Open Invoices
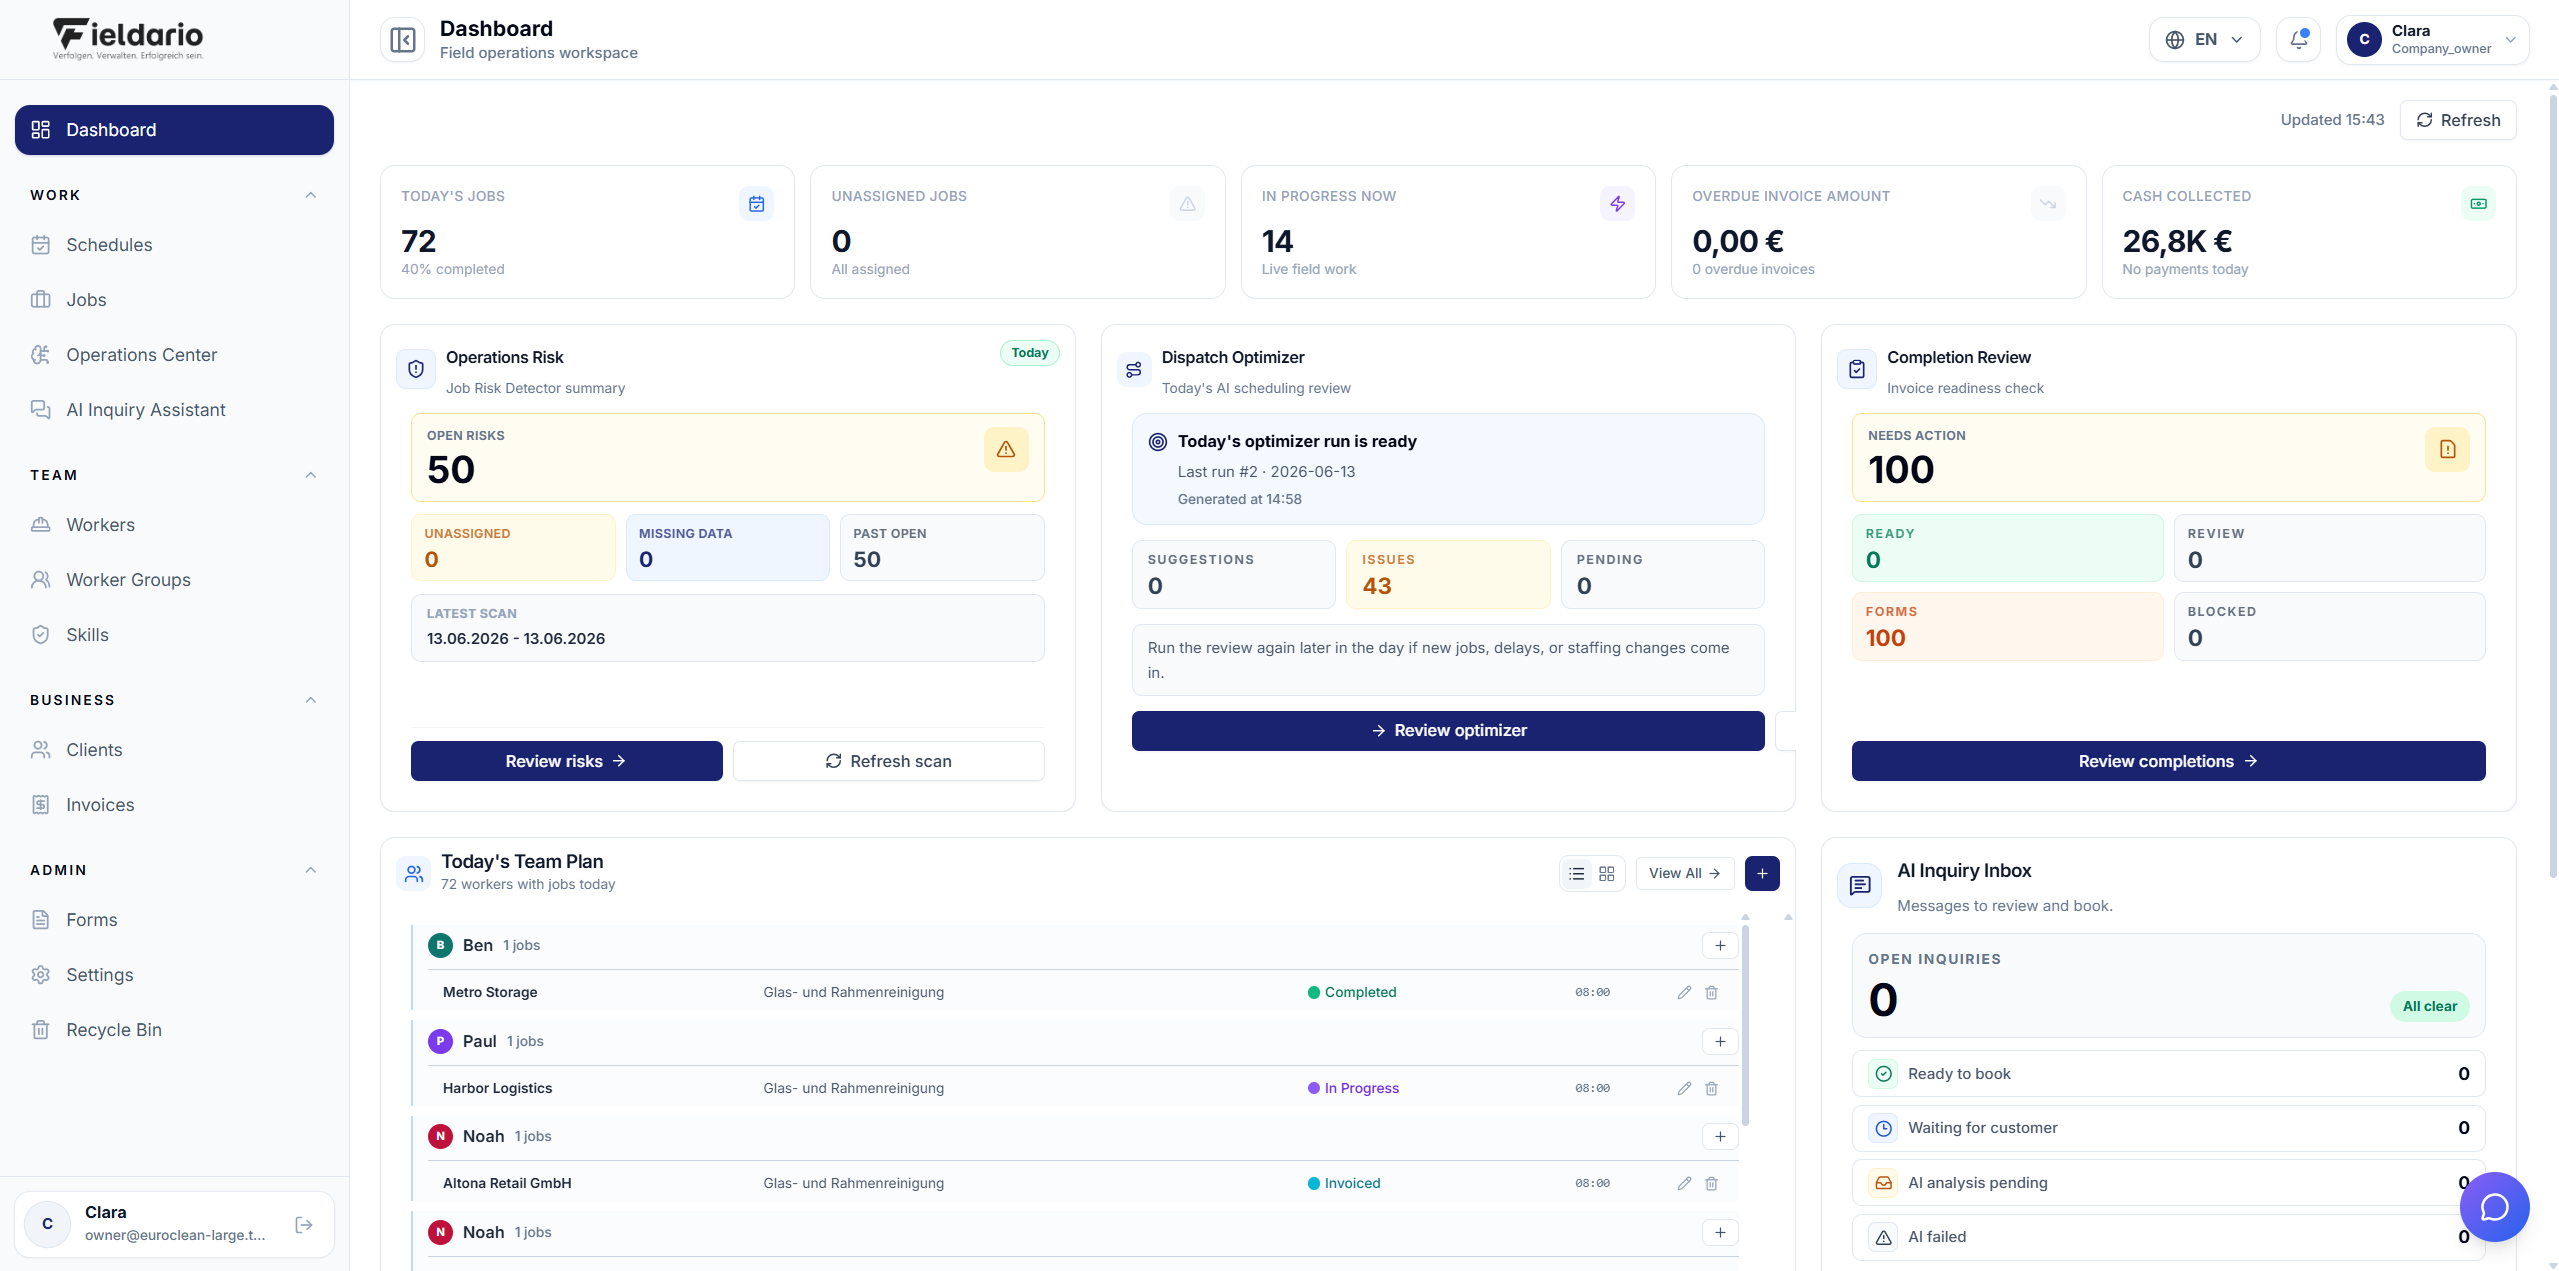The width and height of the screenshot is (2559, 1271). (x=174, y=805)
